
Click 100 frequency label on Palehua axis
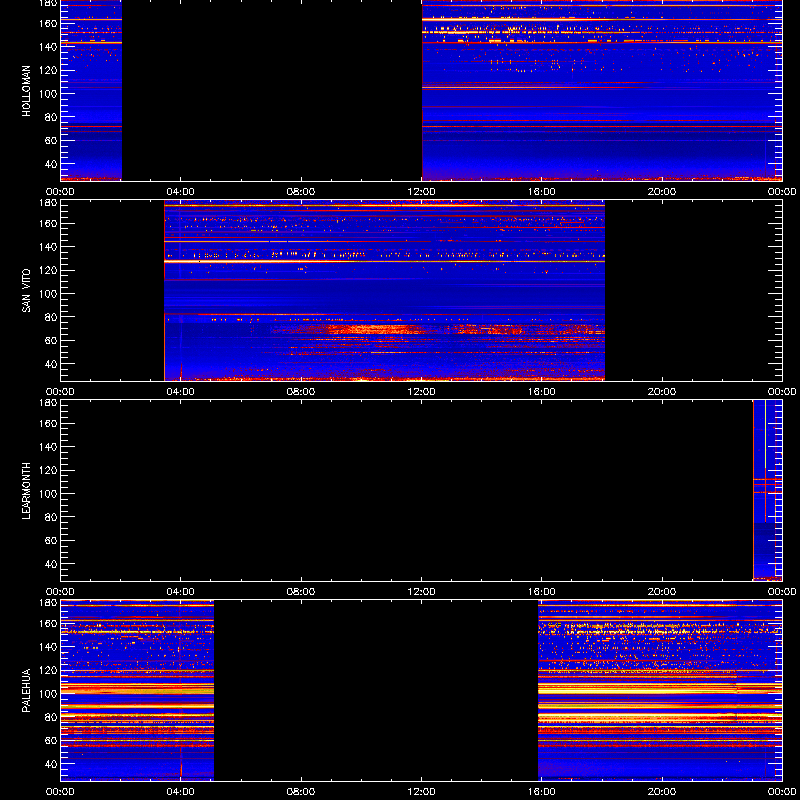[50, 694]
